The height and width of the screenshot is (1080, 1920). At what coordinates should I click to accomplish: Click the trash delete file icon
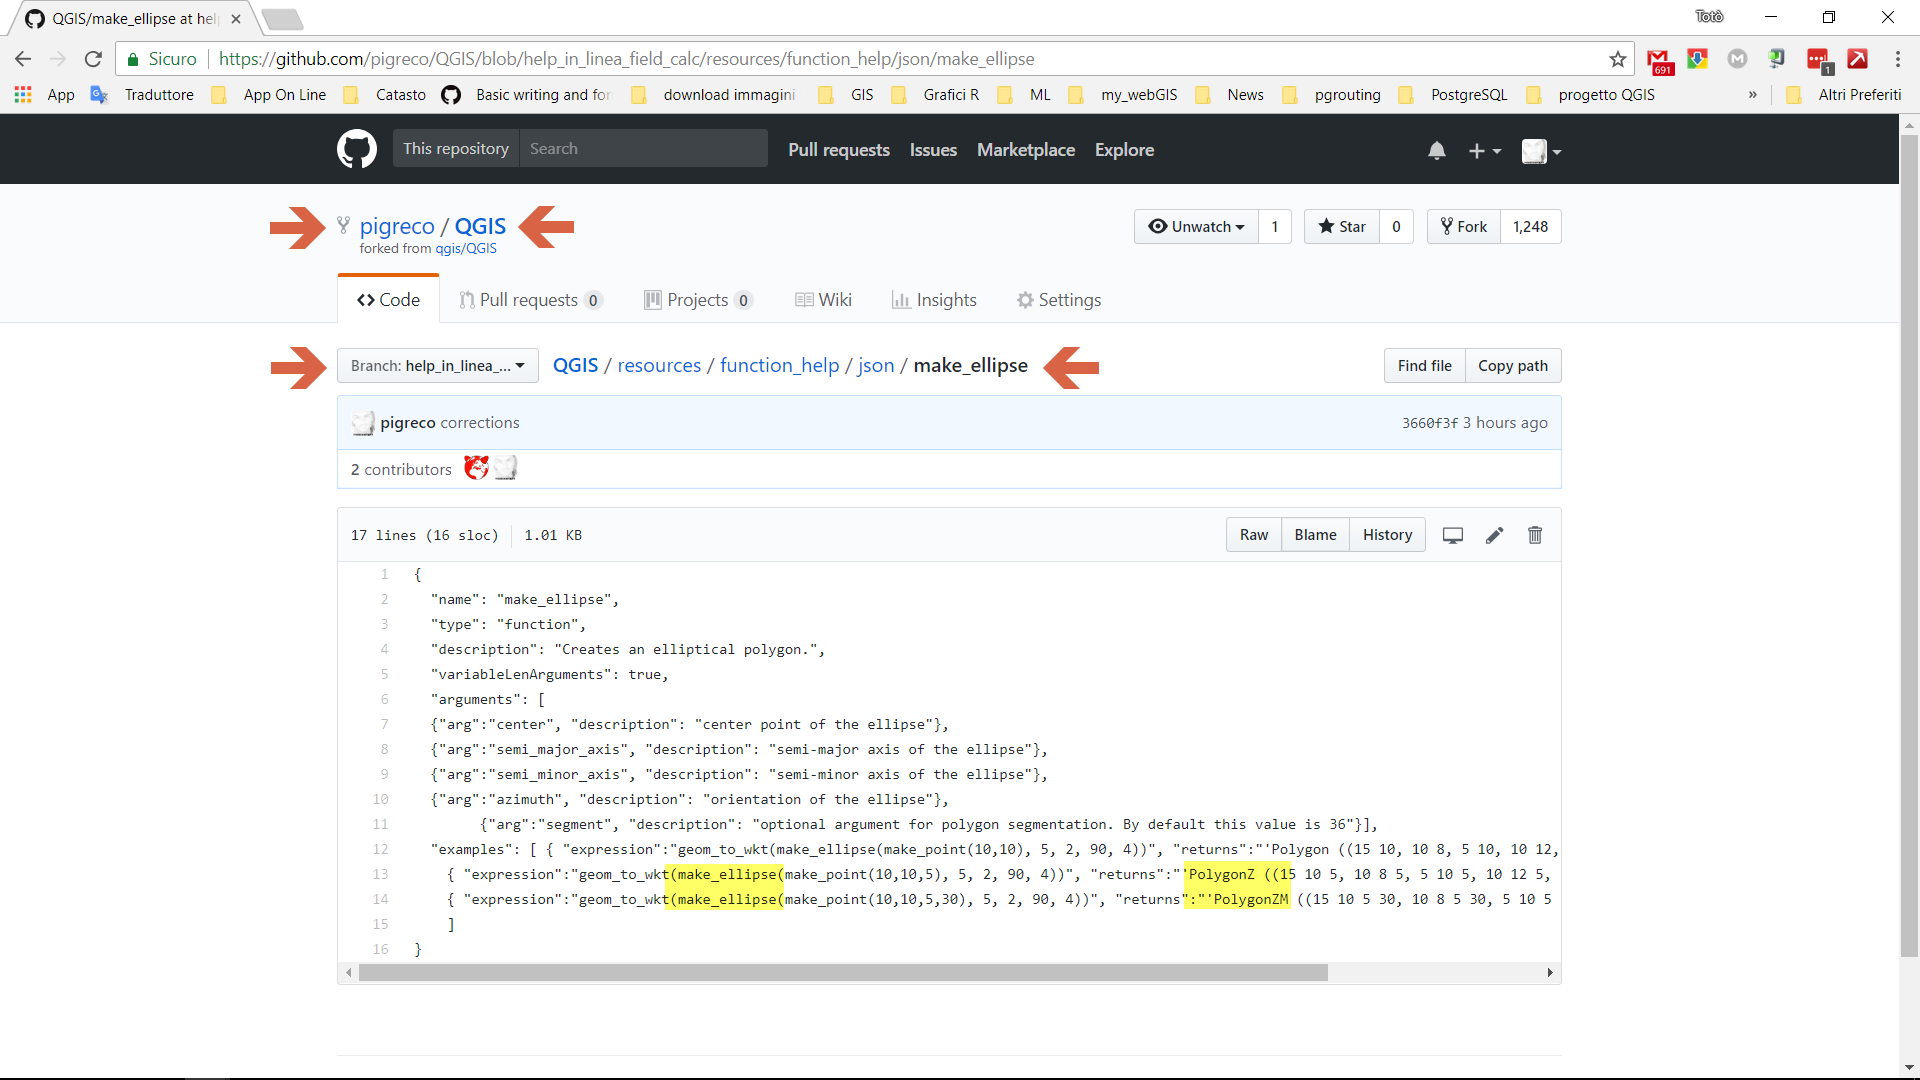[x=1535, y=535]
